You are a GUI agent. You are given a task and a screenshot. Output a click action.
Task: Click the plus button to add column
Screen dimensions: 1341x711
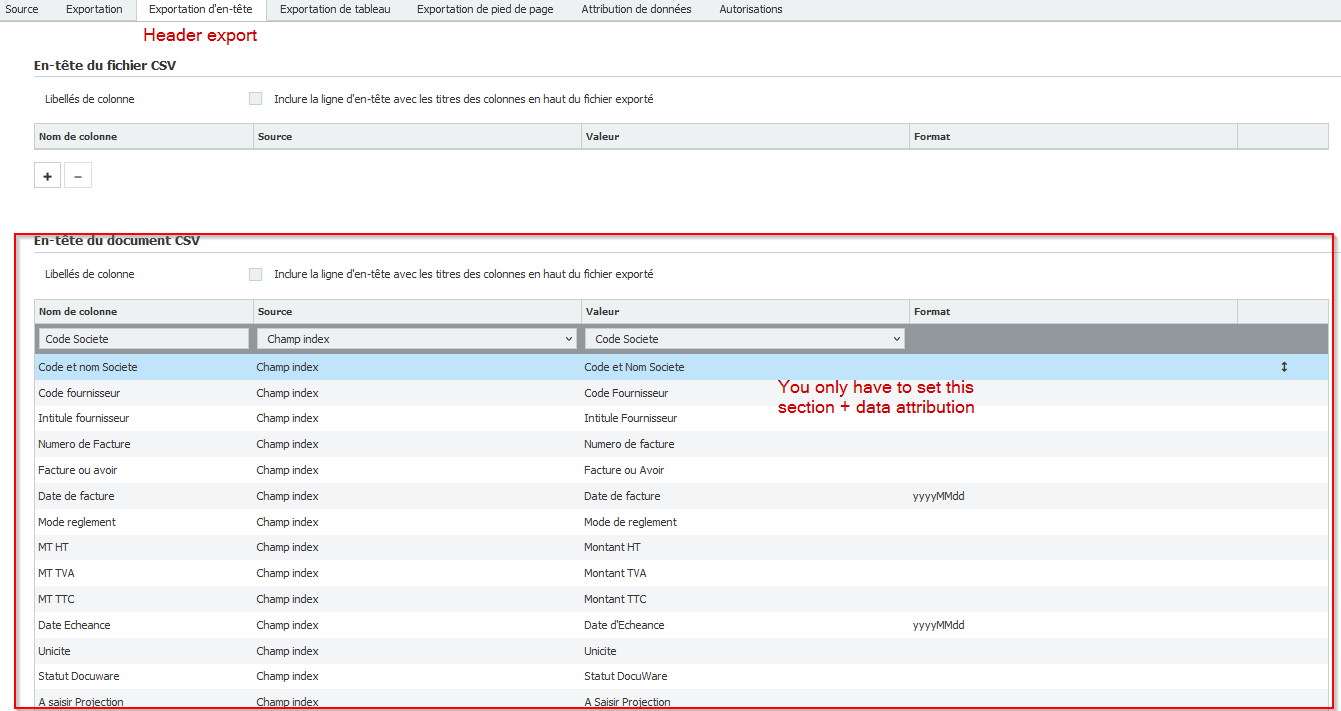pyautogui.click(x=47, y=176)
